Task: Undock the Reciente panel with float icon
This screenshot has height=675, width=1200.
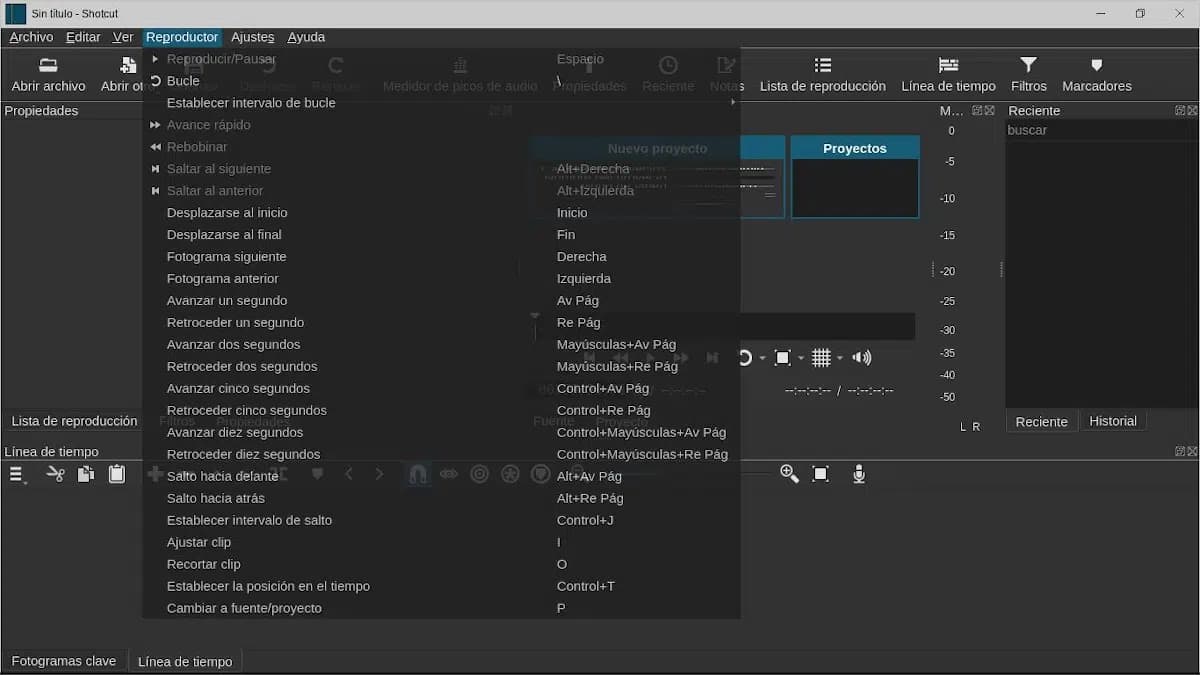Action: pyautogui.click(x=1180, y=111)
